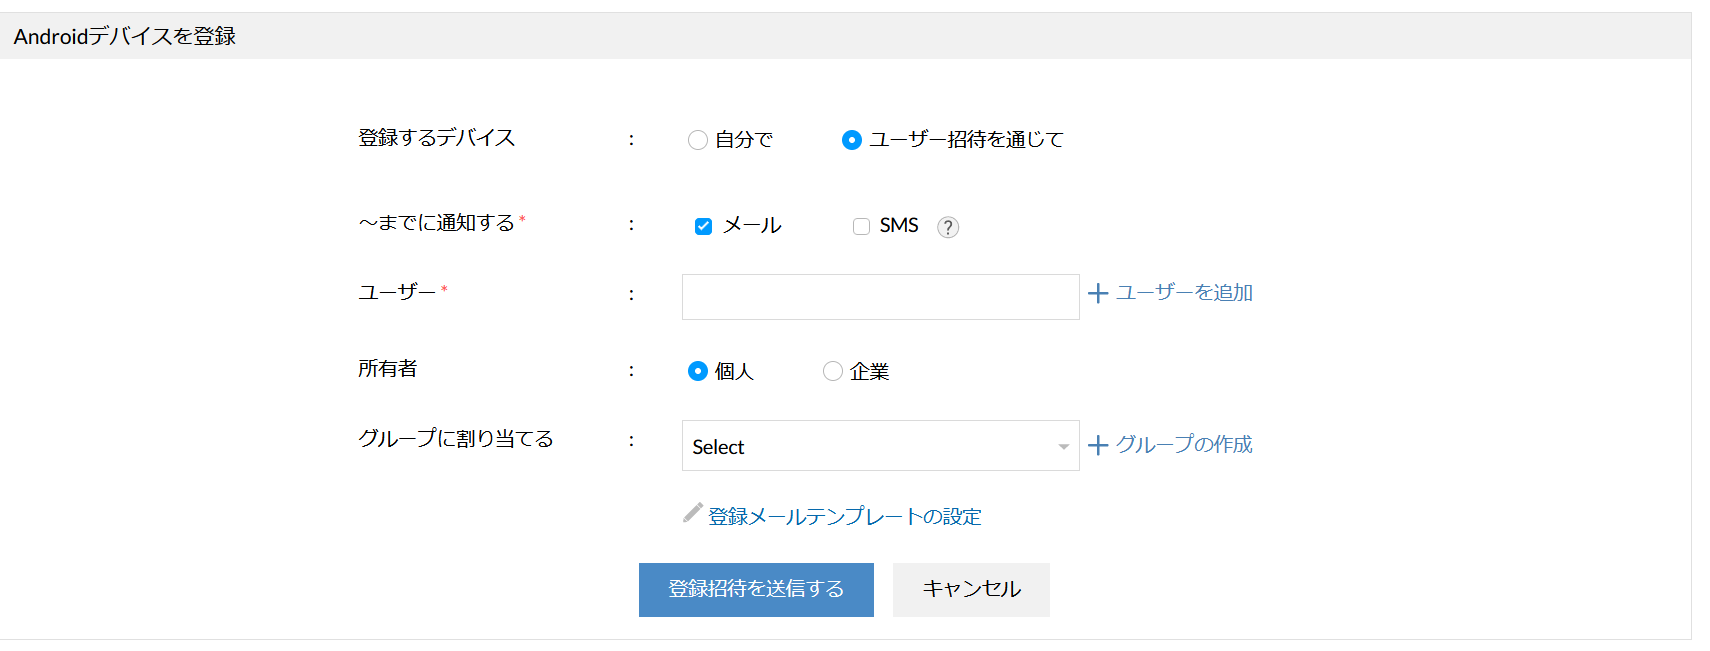Choose 個人 as the owner
Viewport: 1710px width, 651px height.
tap(698, 371)
